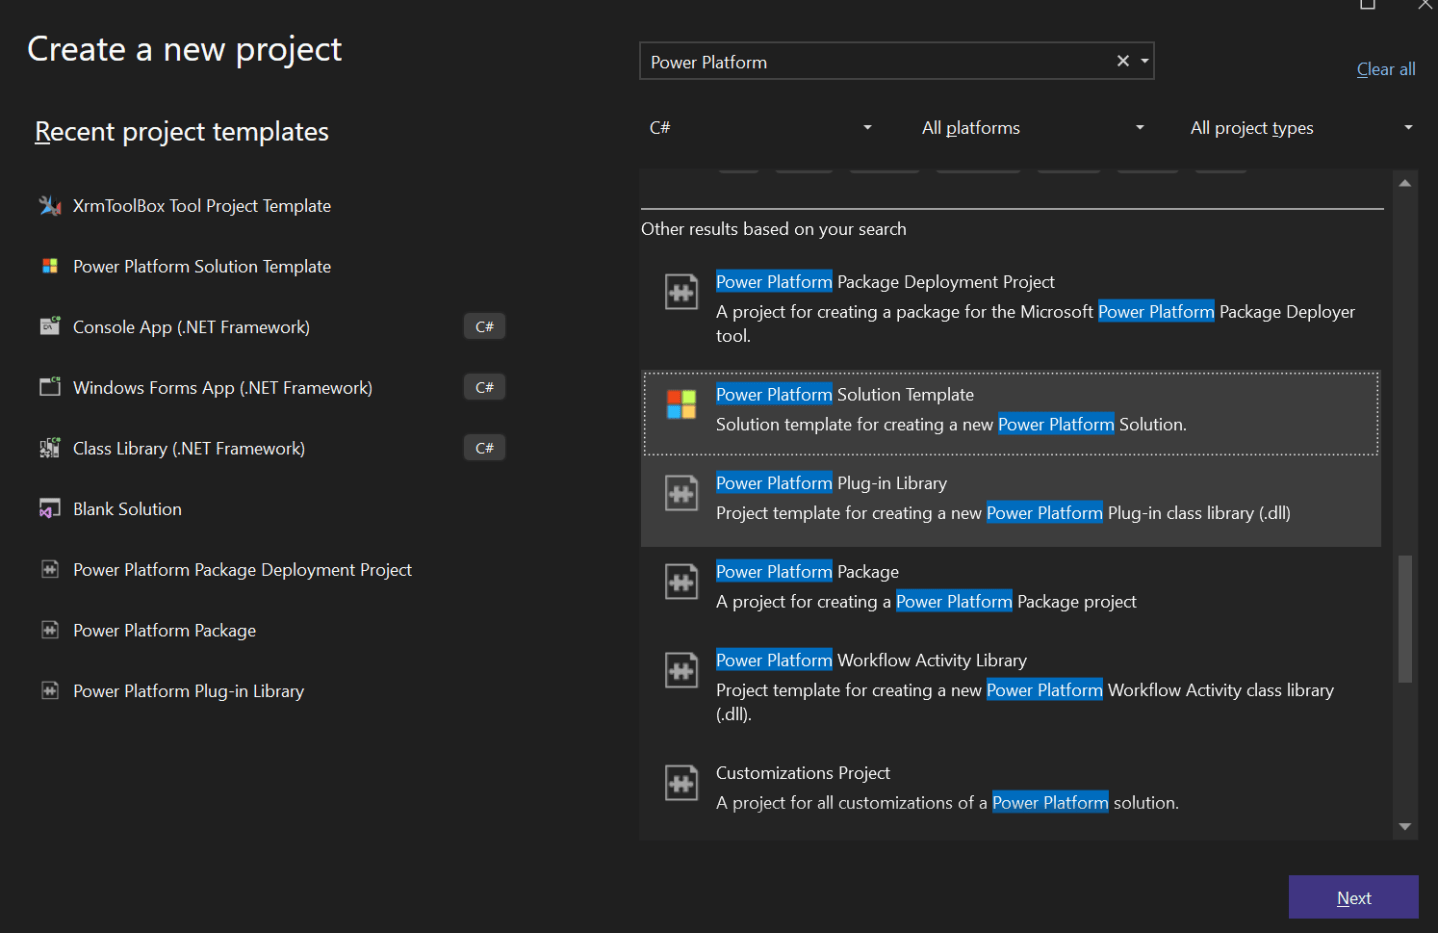Expand the All project types dropdown
Viewport: 1438px width, 933px height.
coord(1300,127)
